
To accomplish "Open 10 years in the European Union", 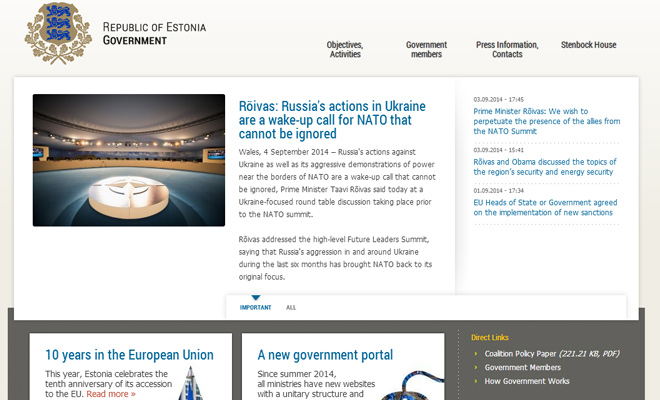I will 129,355.
